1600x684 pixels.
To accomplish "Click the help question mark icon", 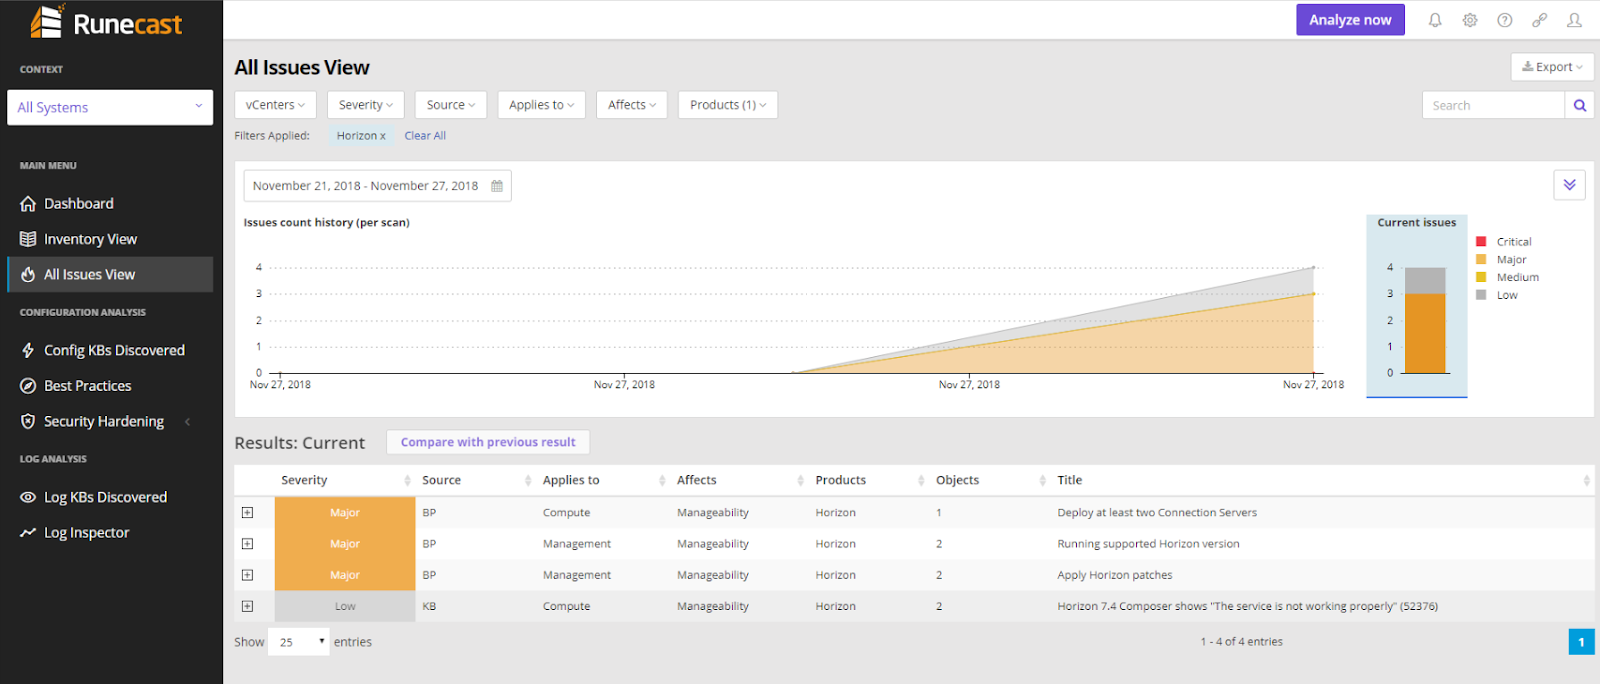I will tap(1505, 20).
